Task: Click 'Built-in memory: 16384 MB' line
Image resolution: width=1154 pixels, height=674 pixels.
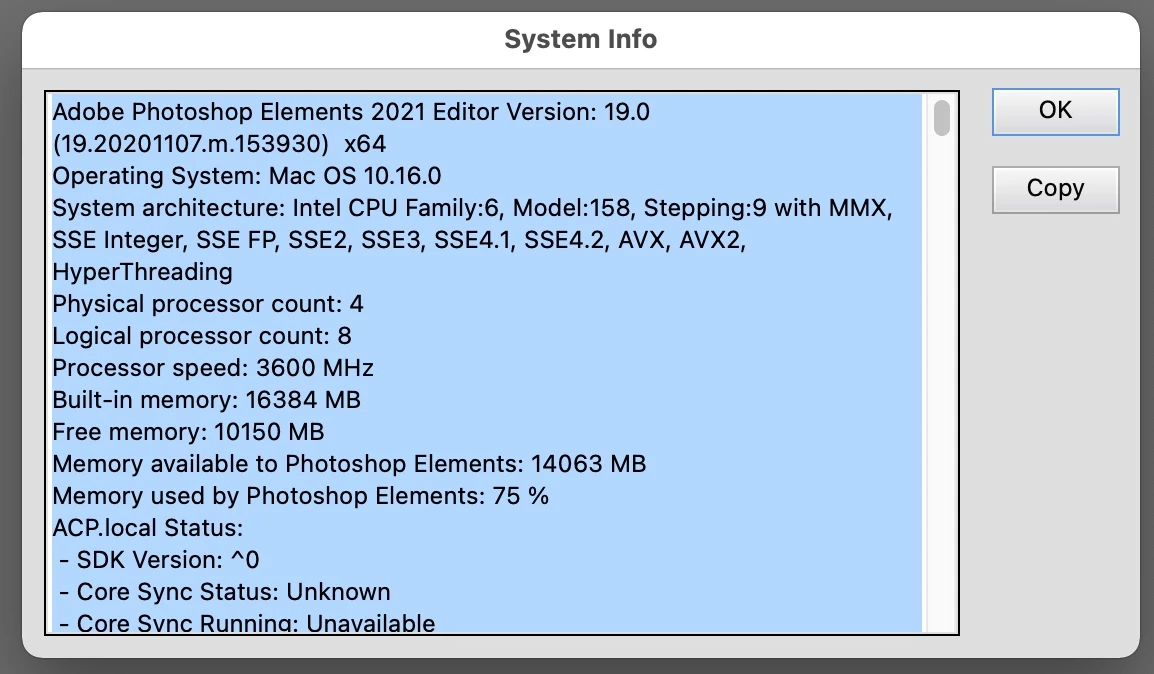Action: point(206,400)
